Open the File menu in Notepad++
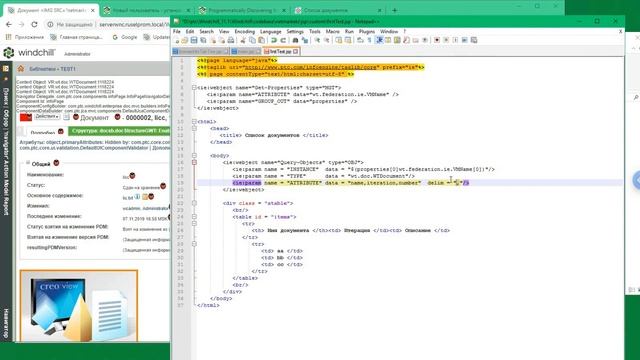The width and height of the screenshot is (640, 360). 177,31
